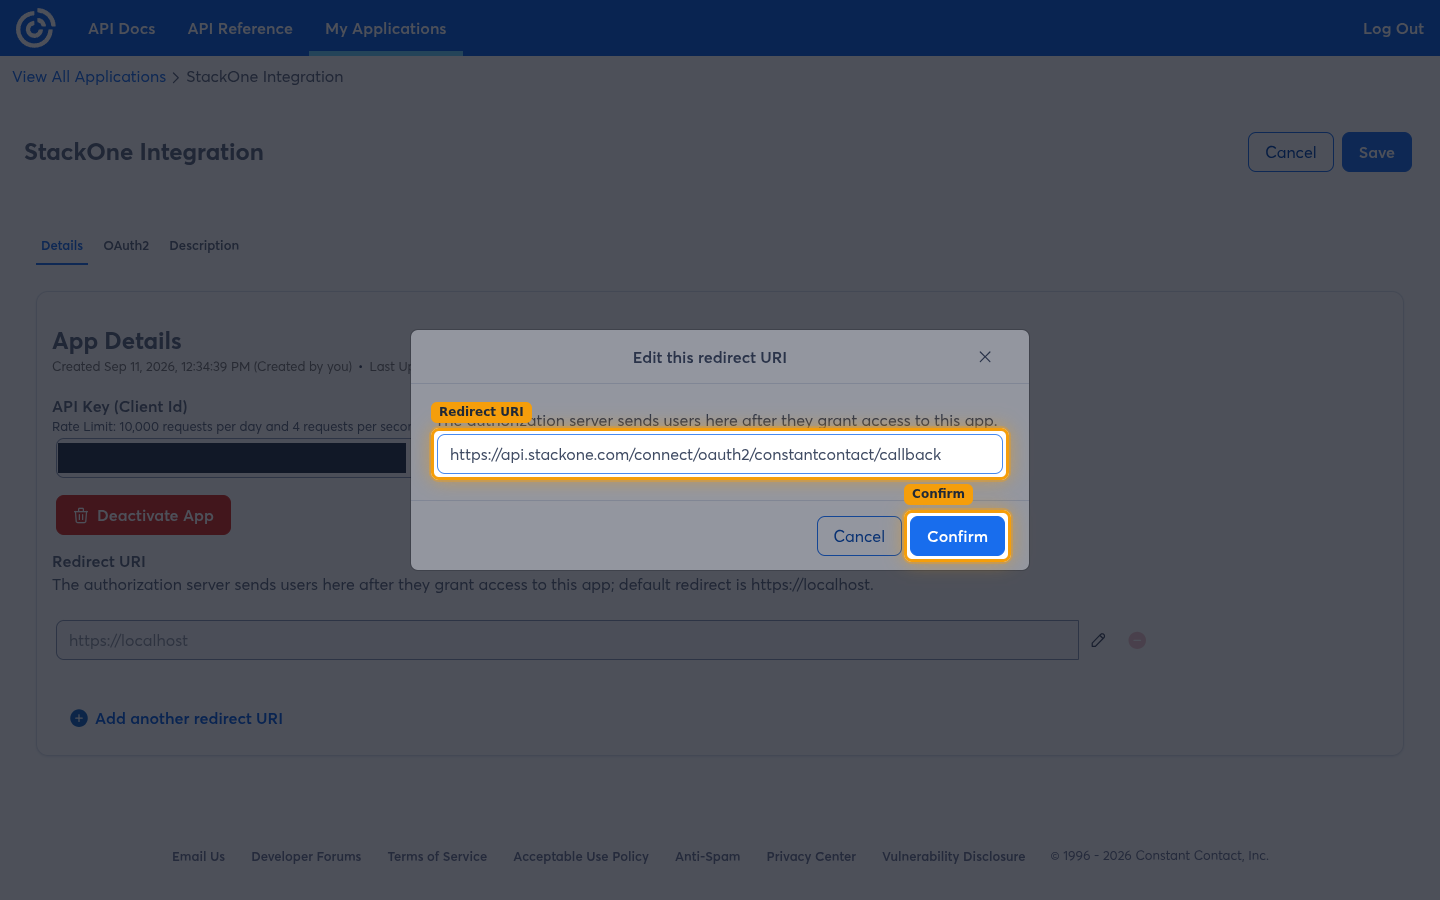Click the trash icon on Deactivate App
The width and height of the screenshot is (1440, 900).
tap(81, 516)
